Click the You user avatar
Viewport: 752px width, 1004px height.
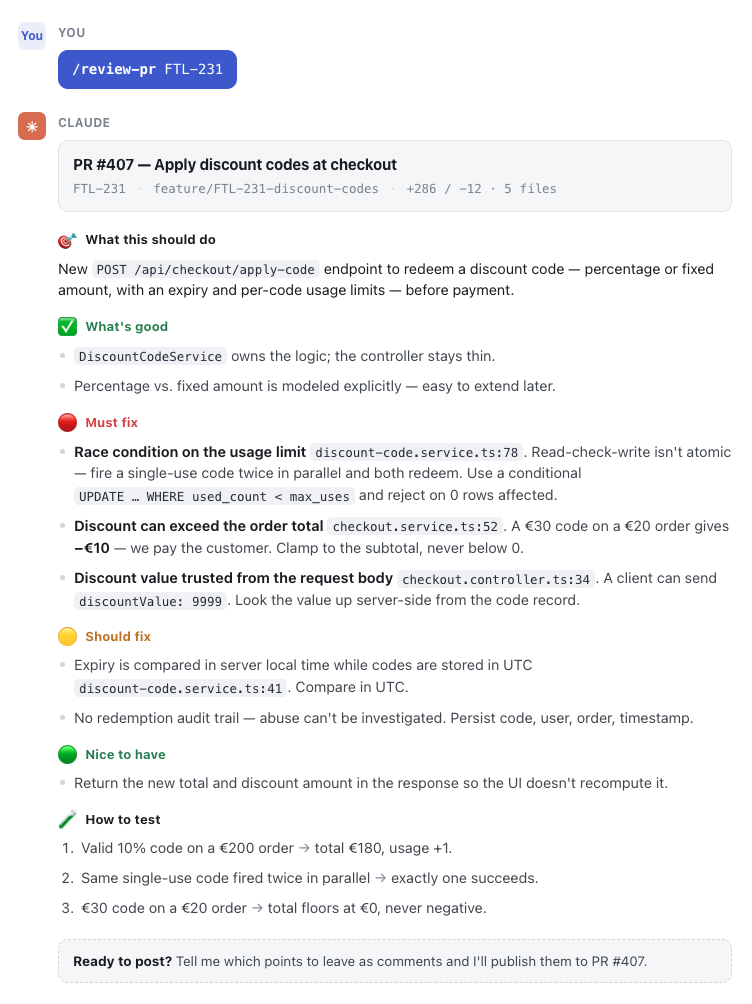point(31,35)
